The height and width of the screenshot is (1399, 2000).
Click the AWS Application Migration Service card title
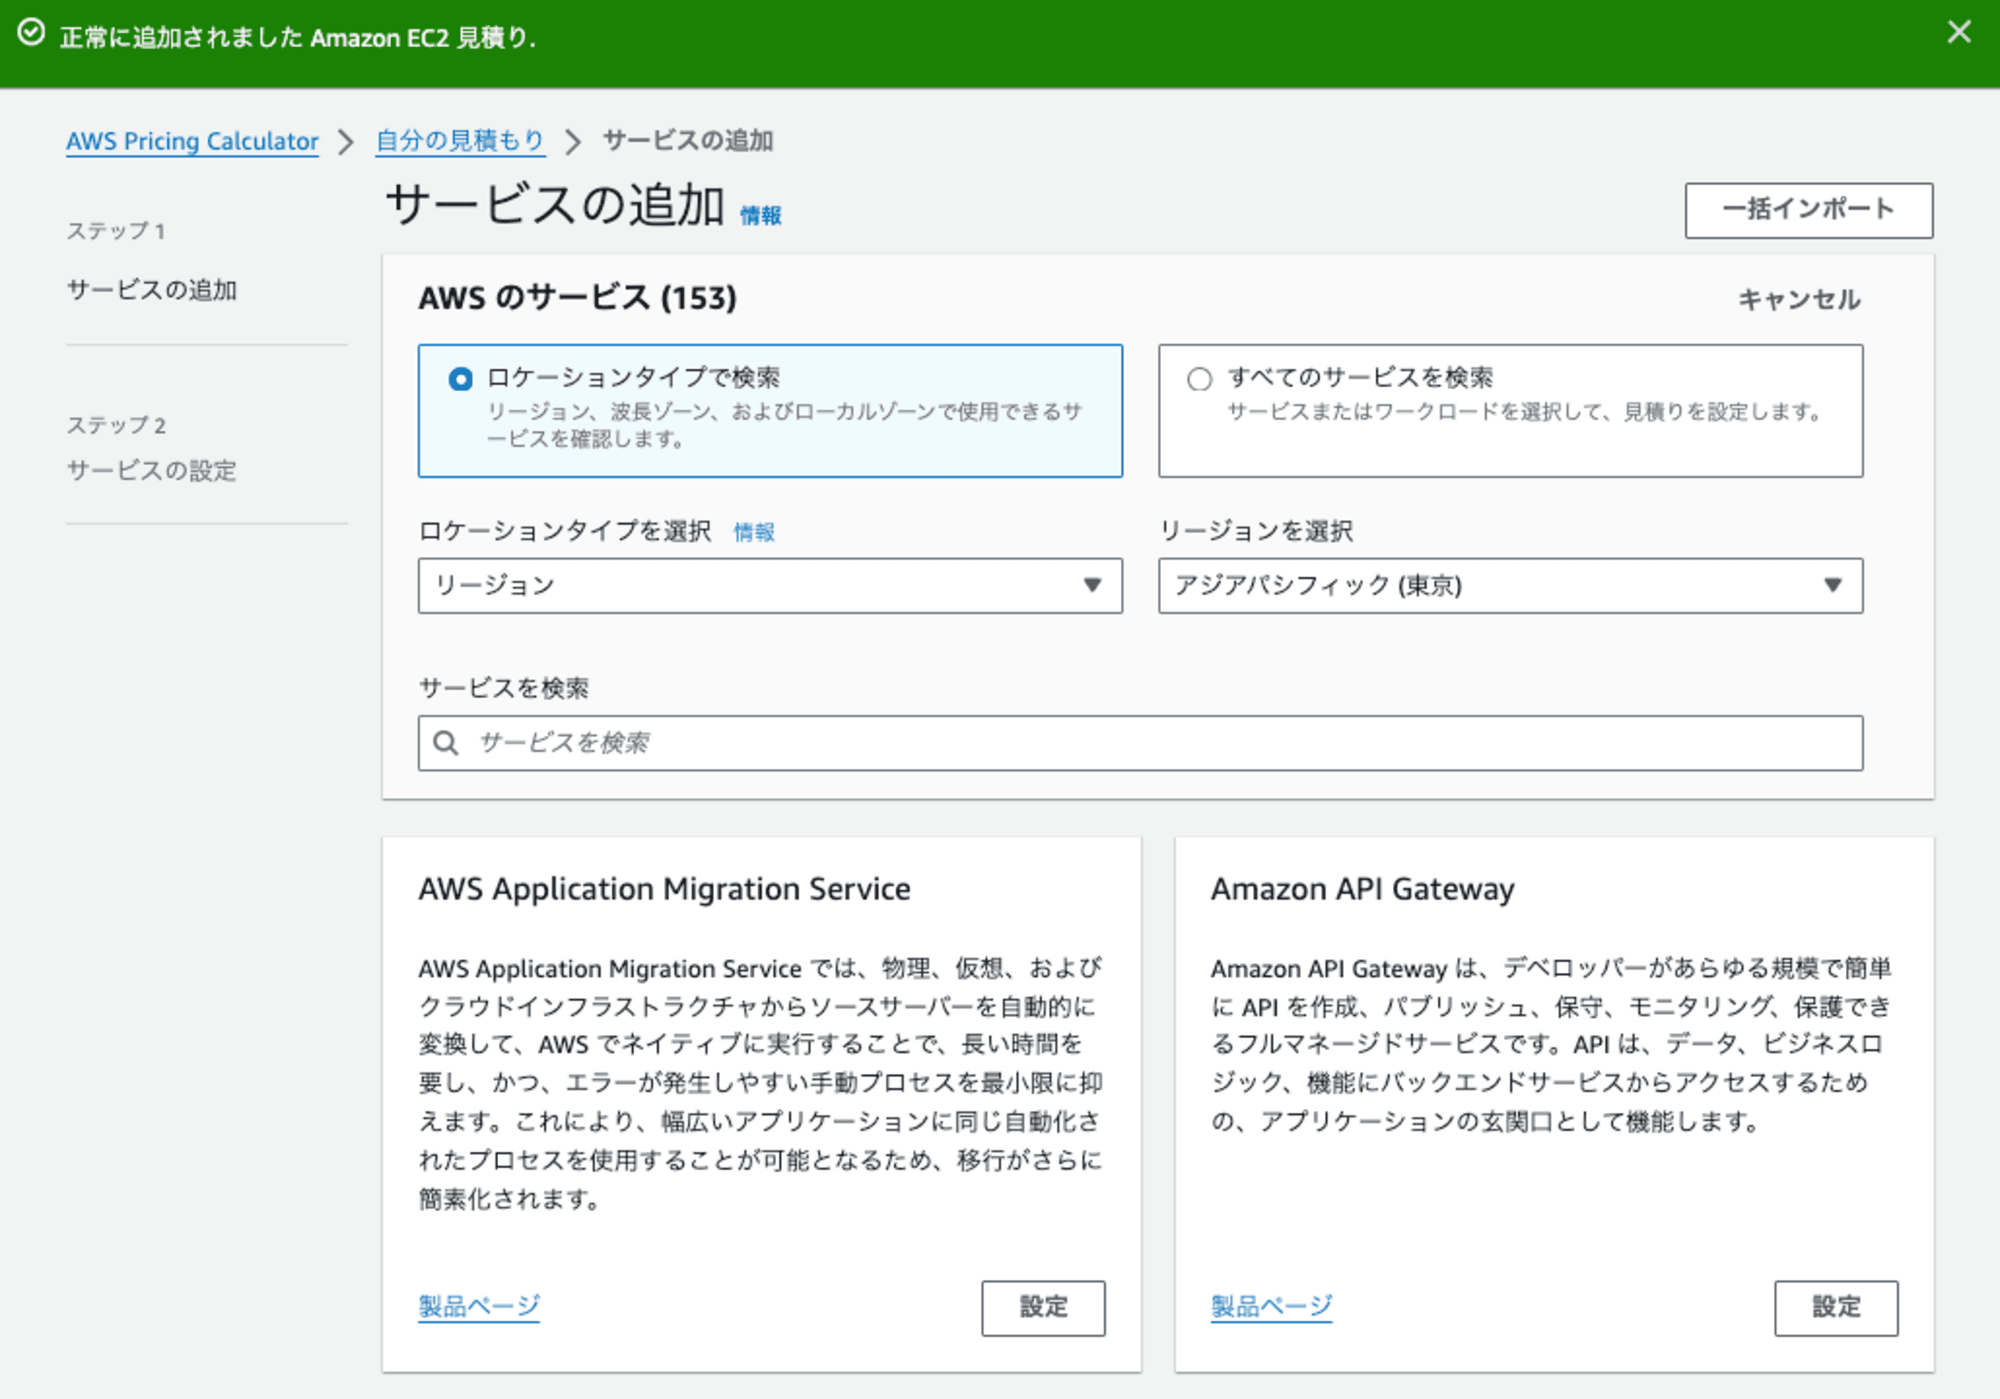click(664, 889)
